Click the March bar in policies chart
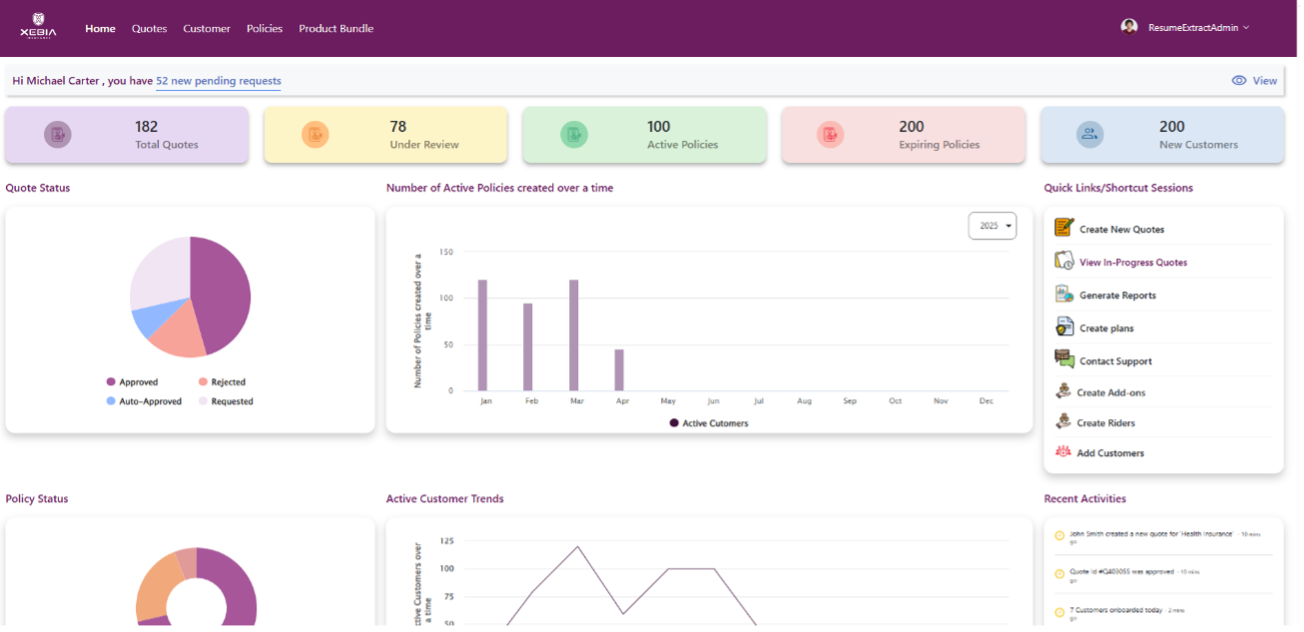The height and width of the screenshot is (632, 1304). point(574,335)
